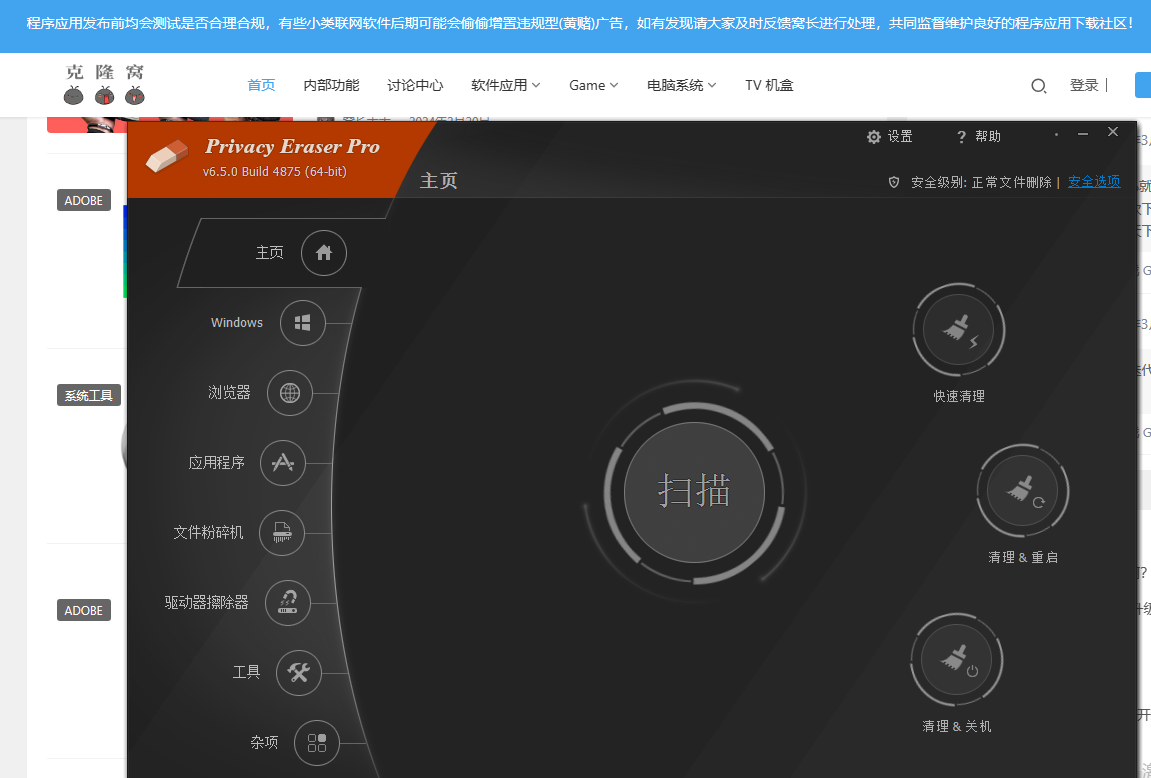Click the Quick Clean broom icon

tap(959, 330)
